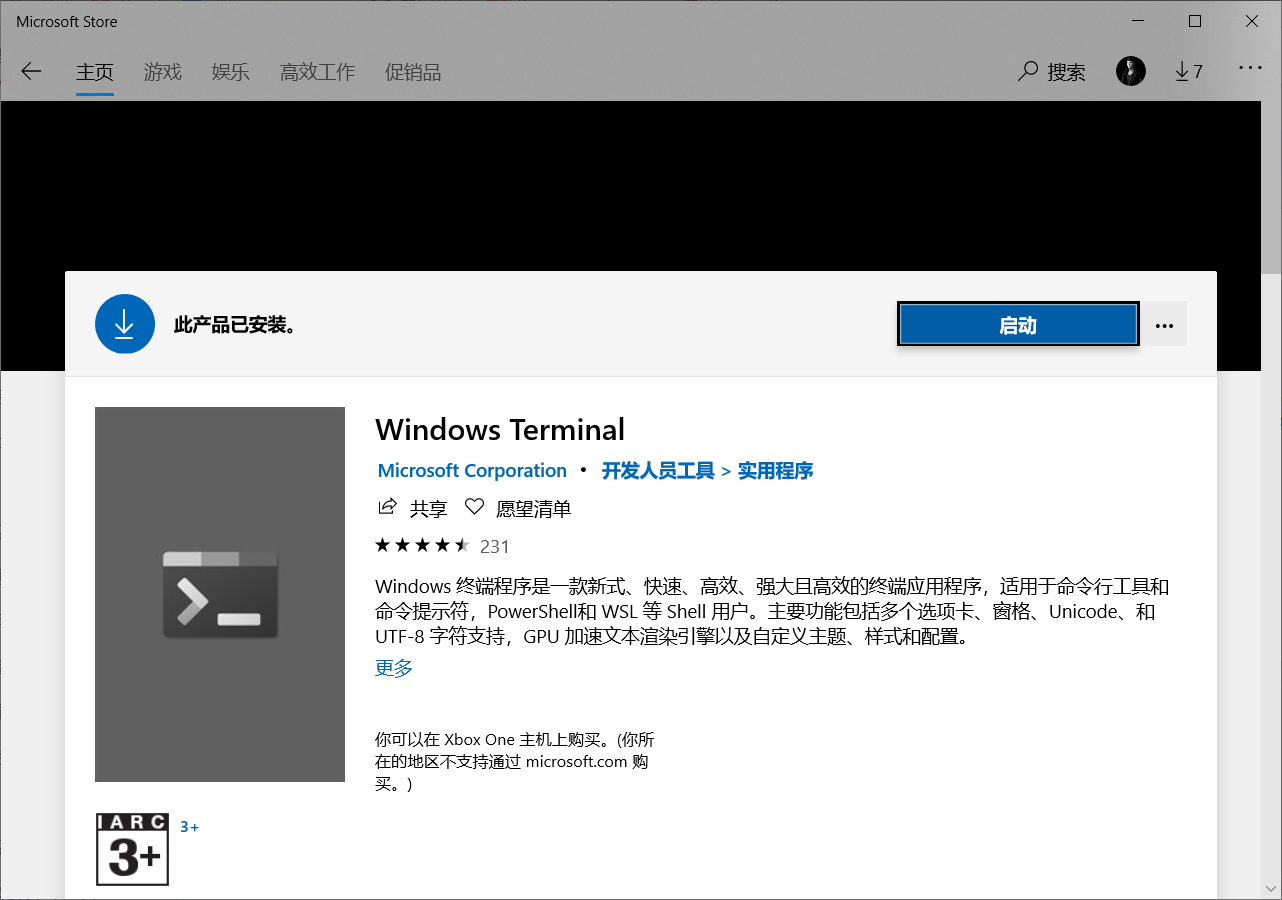Click the scrollbar down arrow
Image resolution: width=1282 pixels, height=900 pixels.
point(1271,888)
